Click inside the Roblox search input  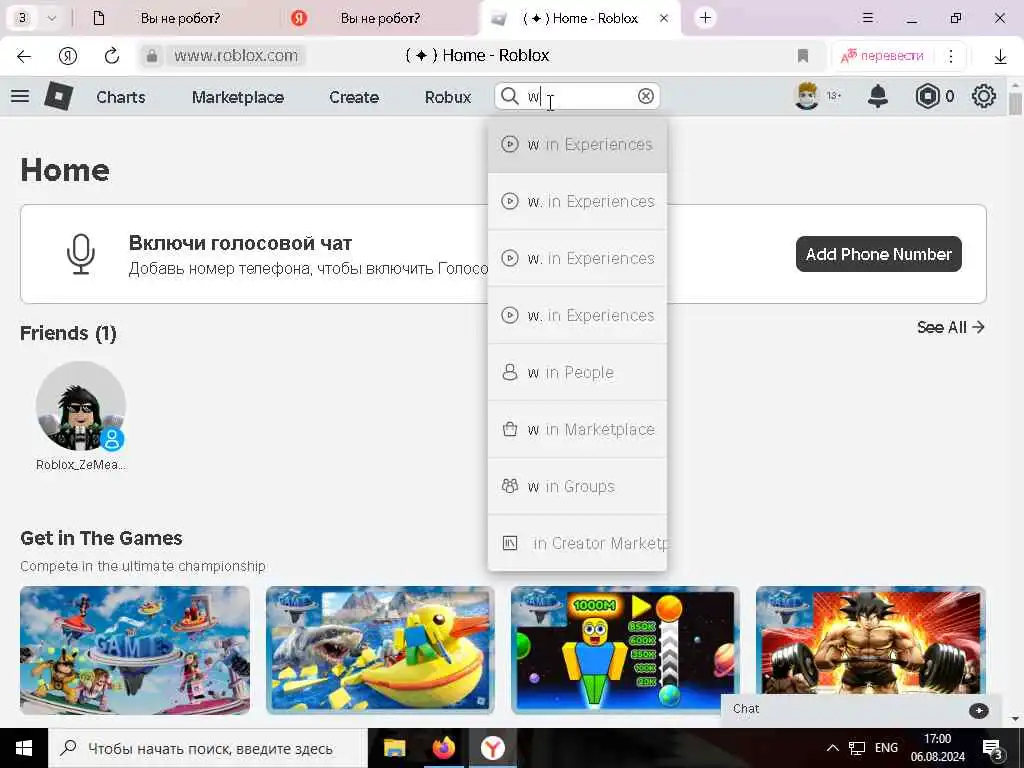(578, 97)
